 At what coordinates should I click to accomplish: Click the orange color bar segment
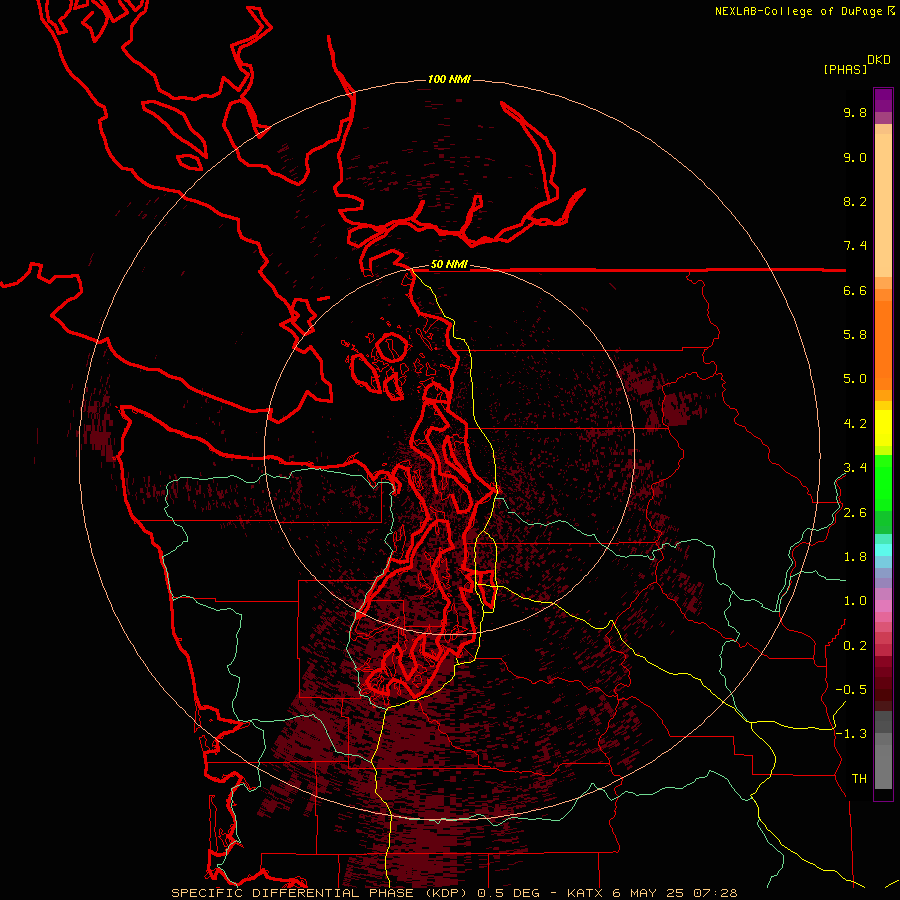point(883,344)
